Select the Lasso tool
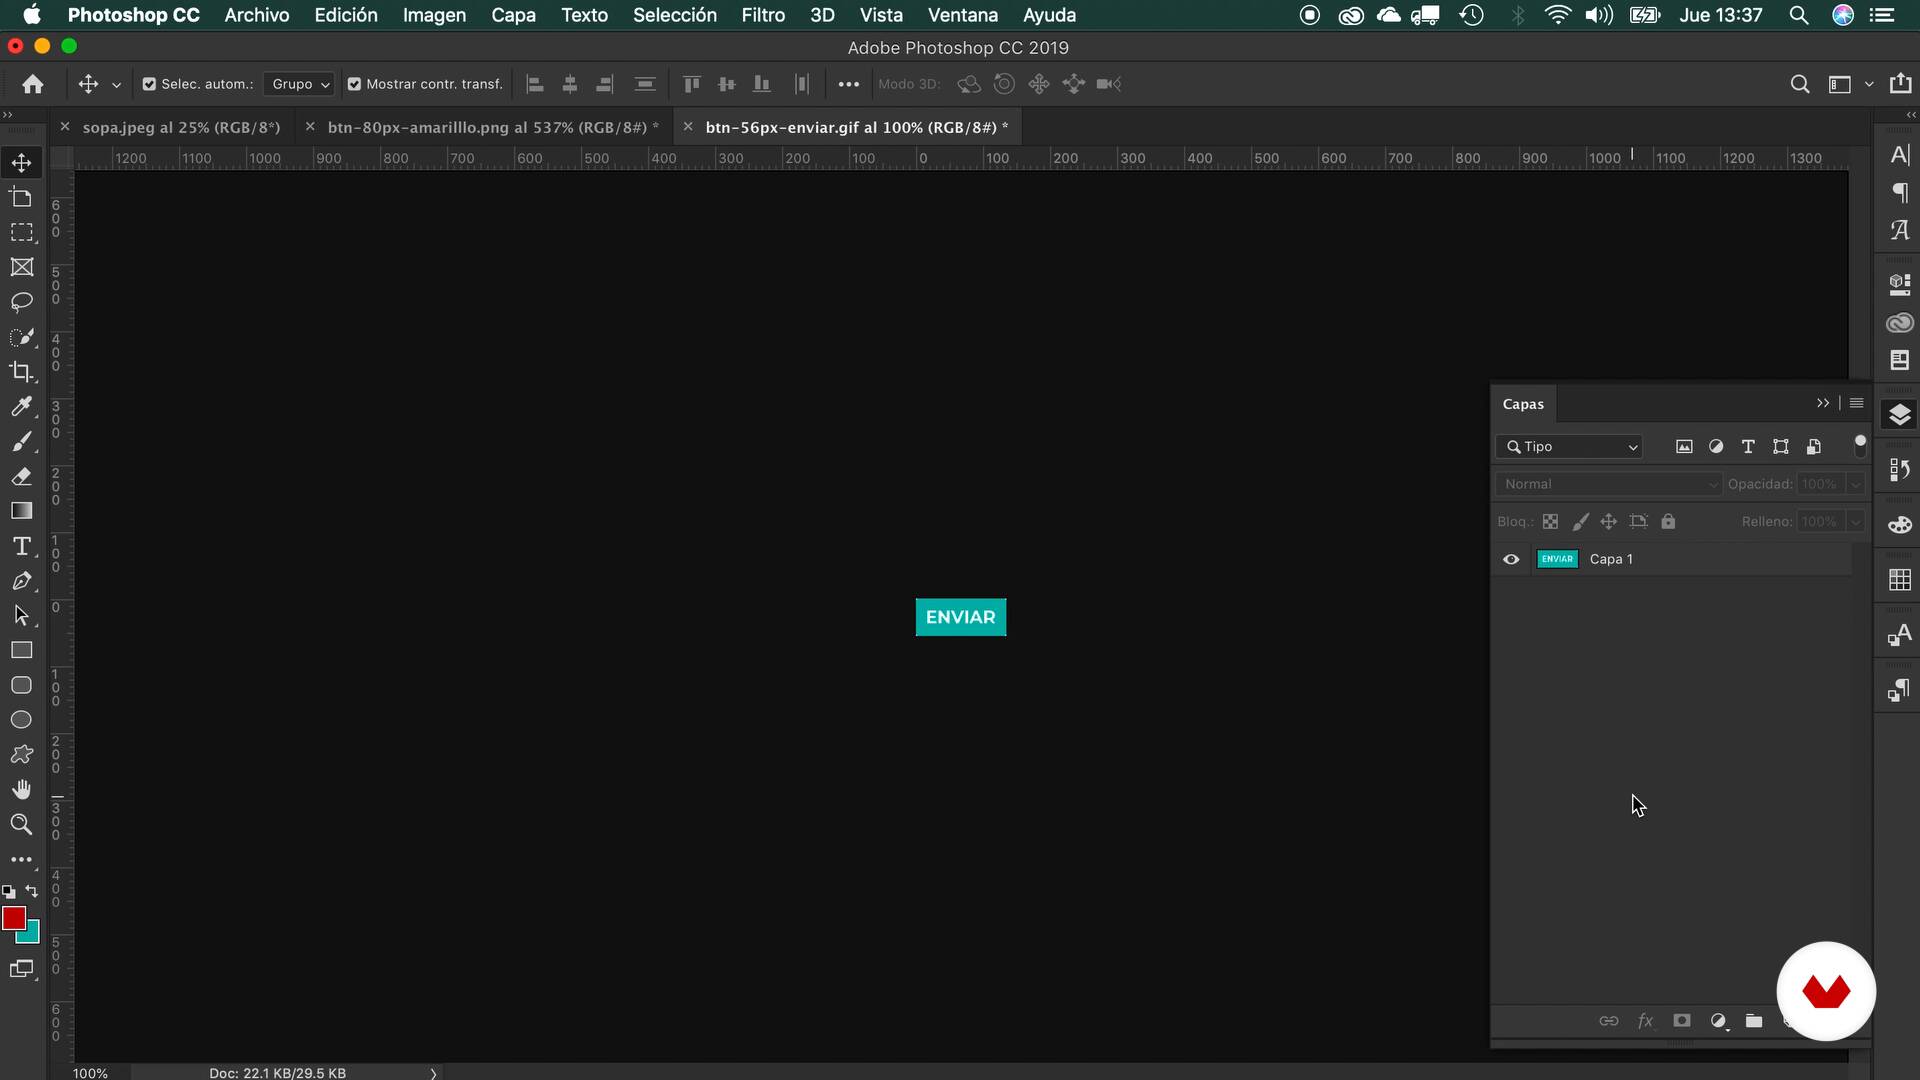The image size is (1920, 1080). point(21,301)
